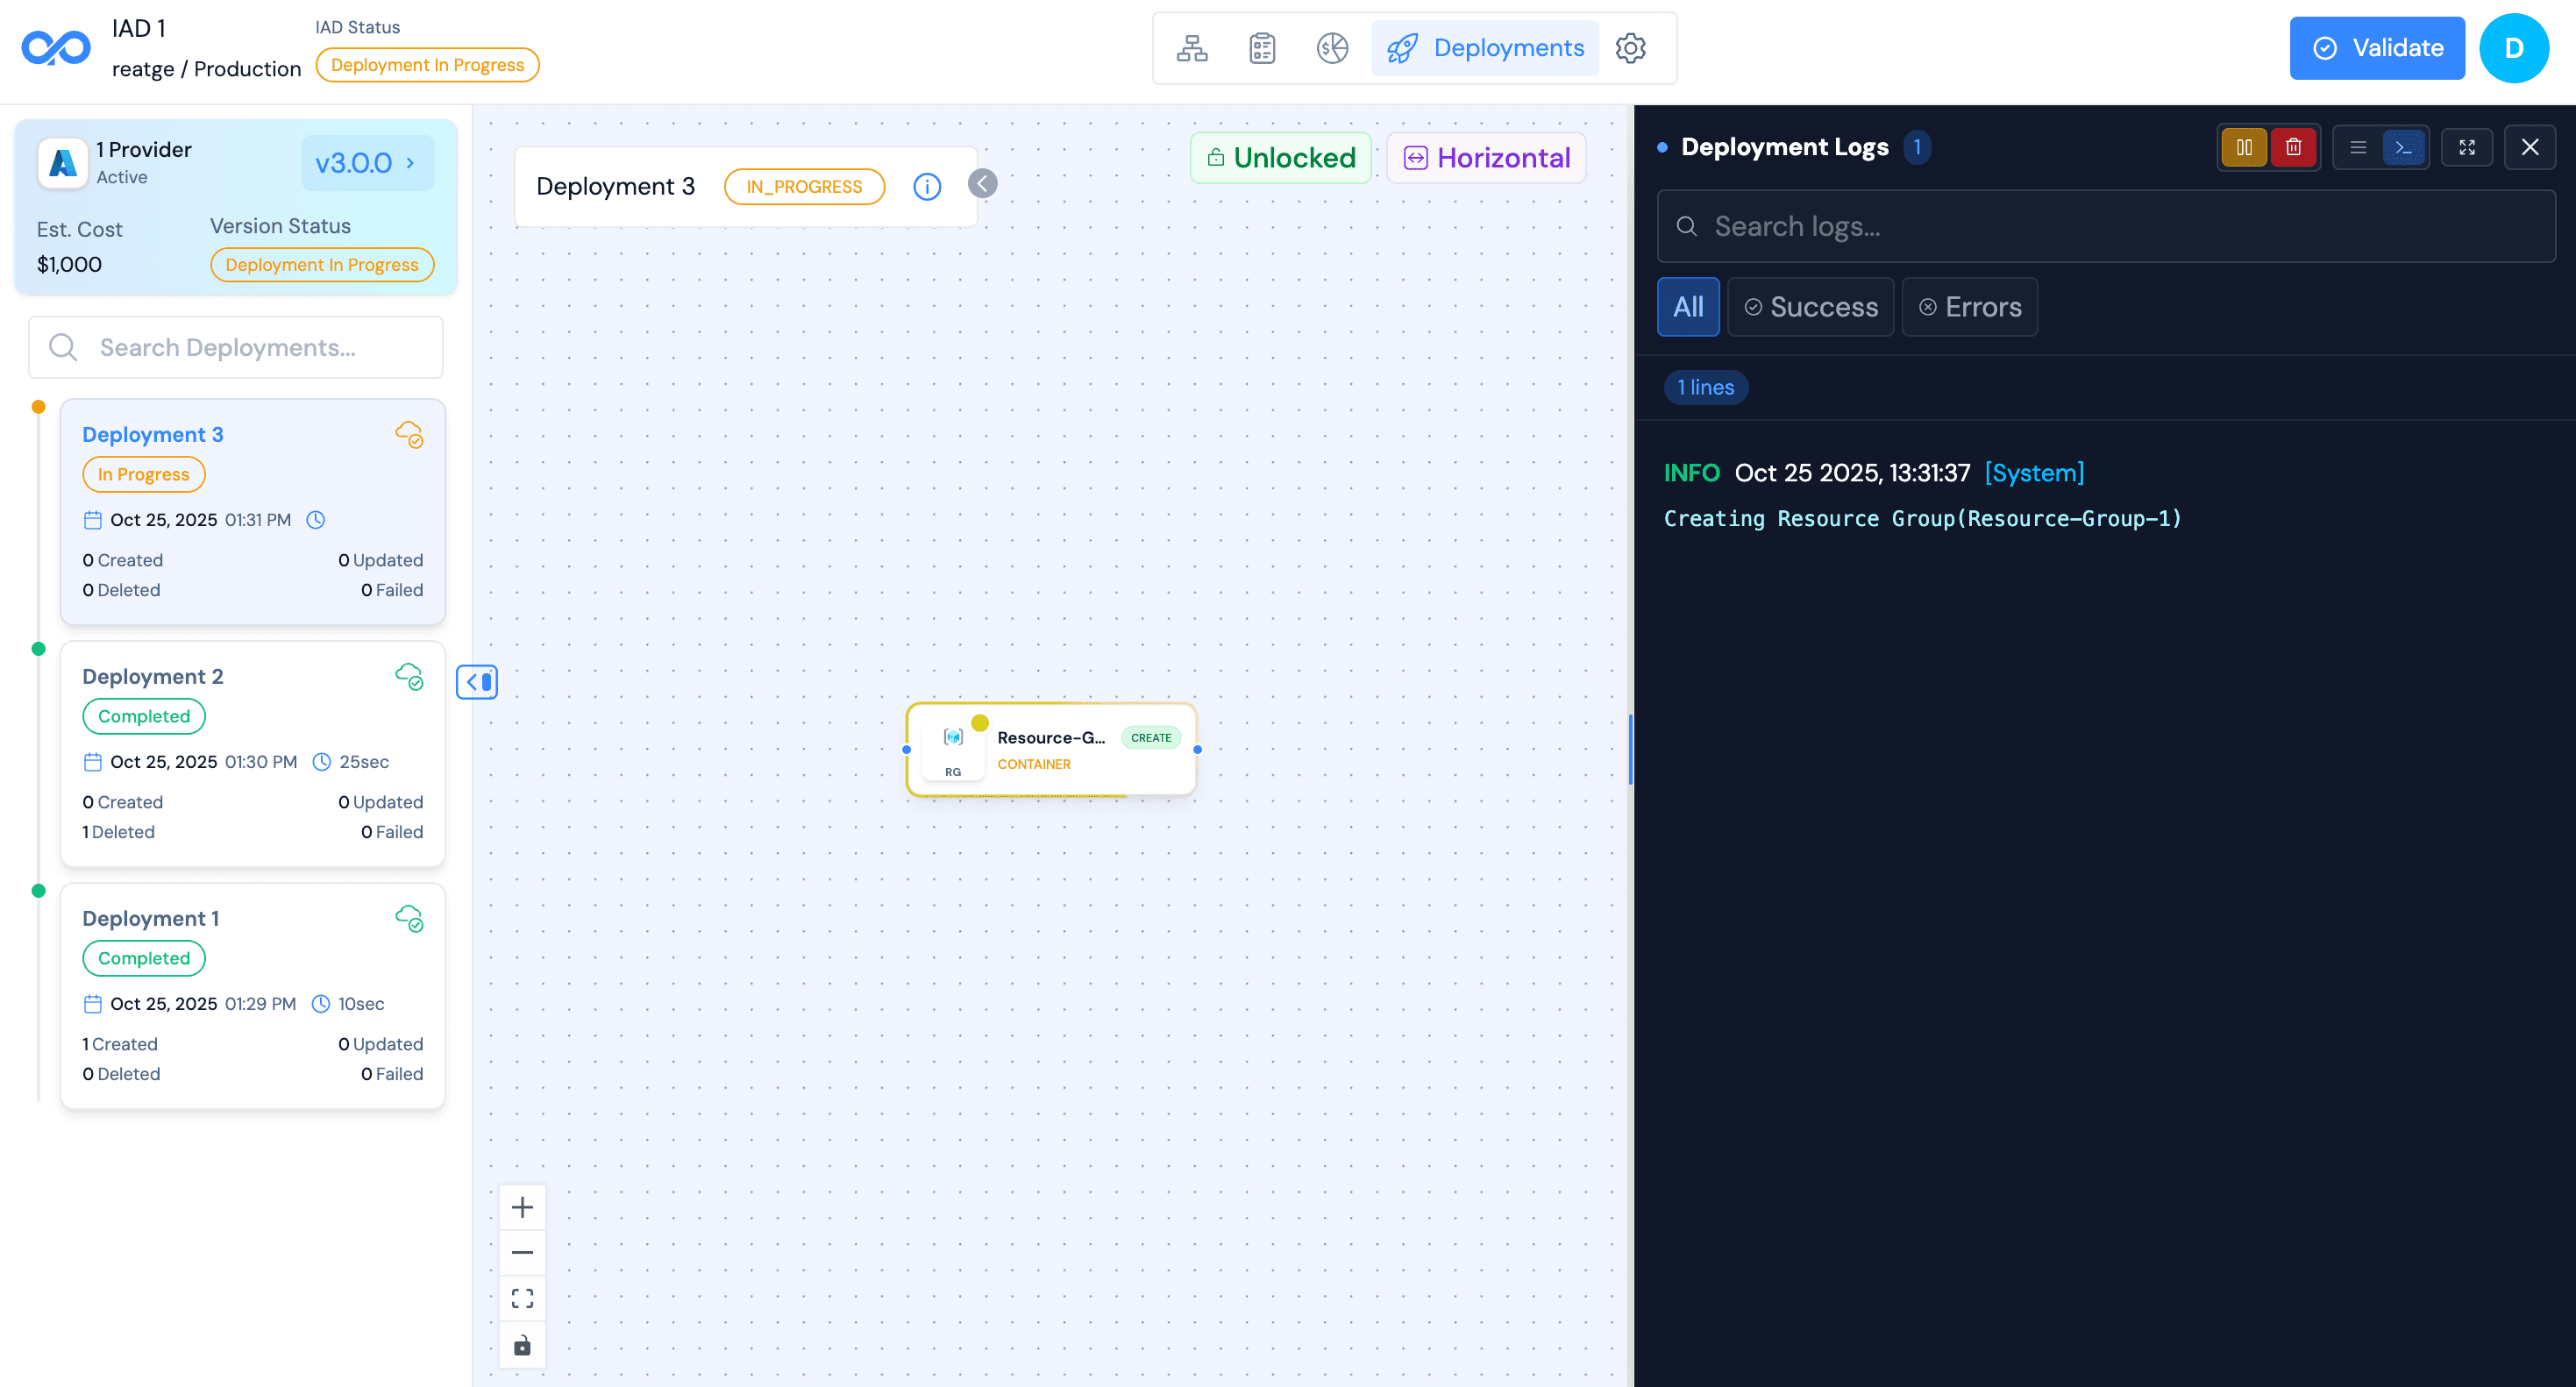This screenshot has height=1387, width=2576.
Task: Clear deployment logs with the trash icon
Action: click(x=2294, y=147)
